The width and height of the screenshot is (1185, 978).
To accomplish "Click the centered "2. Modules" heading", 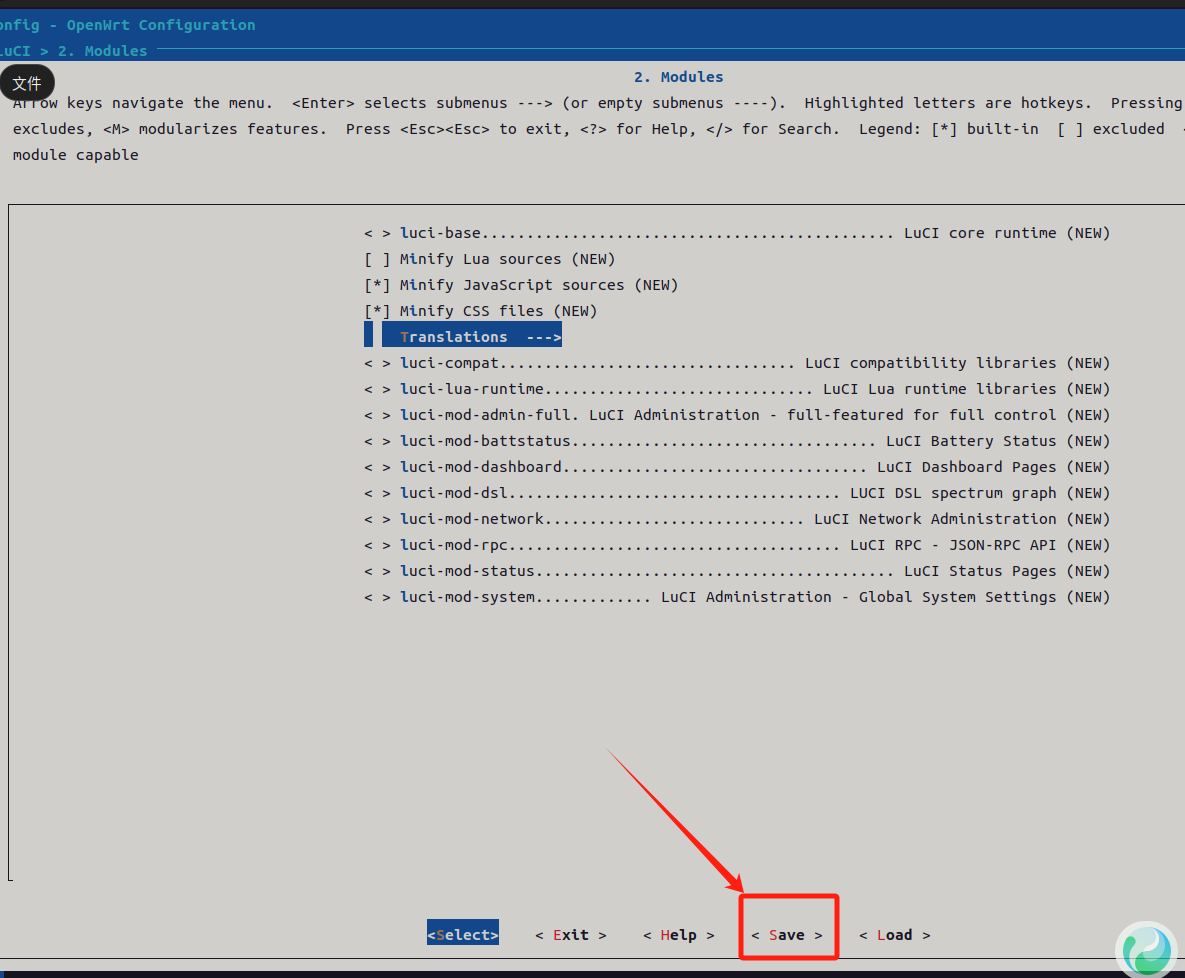I will [679, 77].
